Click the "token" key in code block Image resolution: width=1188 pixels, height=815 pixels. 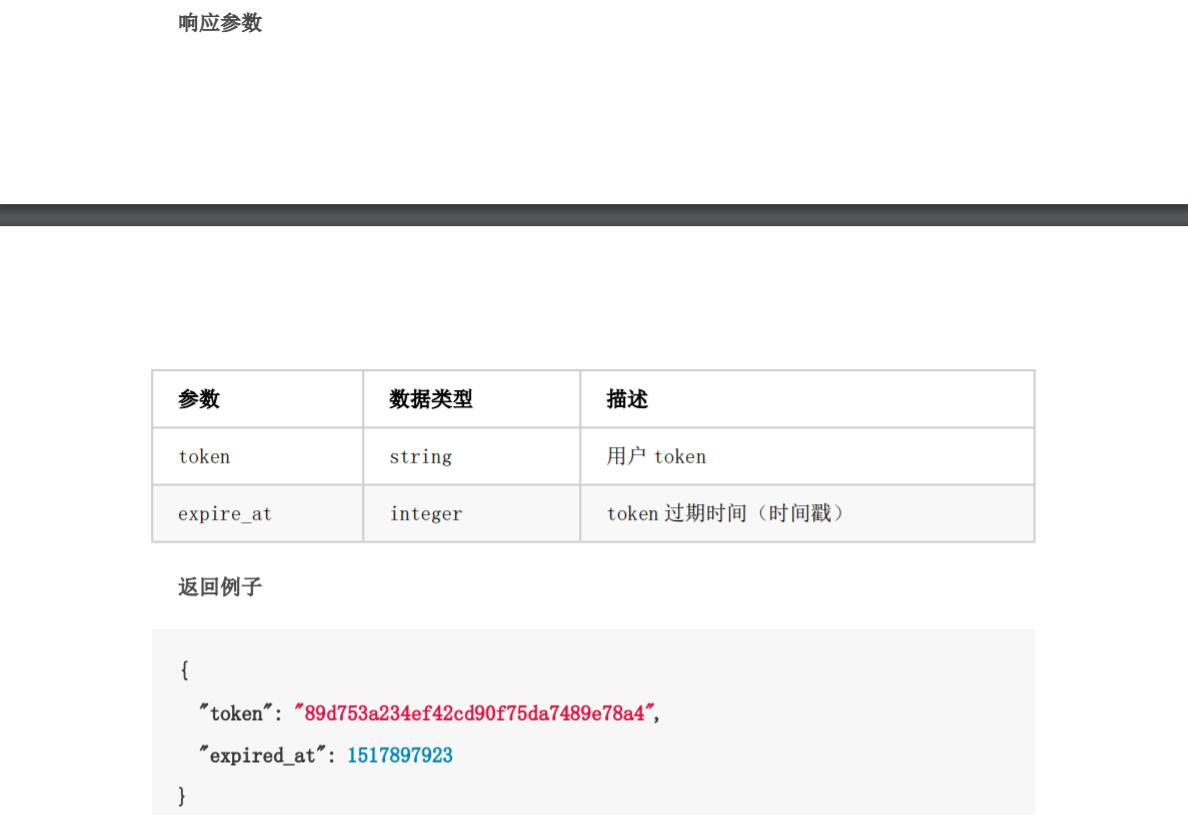point(236,713)
